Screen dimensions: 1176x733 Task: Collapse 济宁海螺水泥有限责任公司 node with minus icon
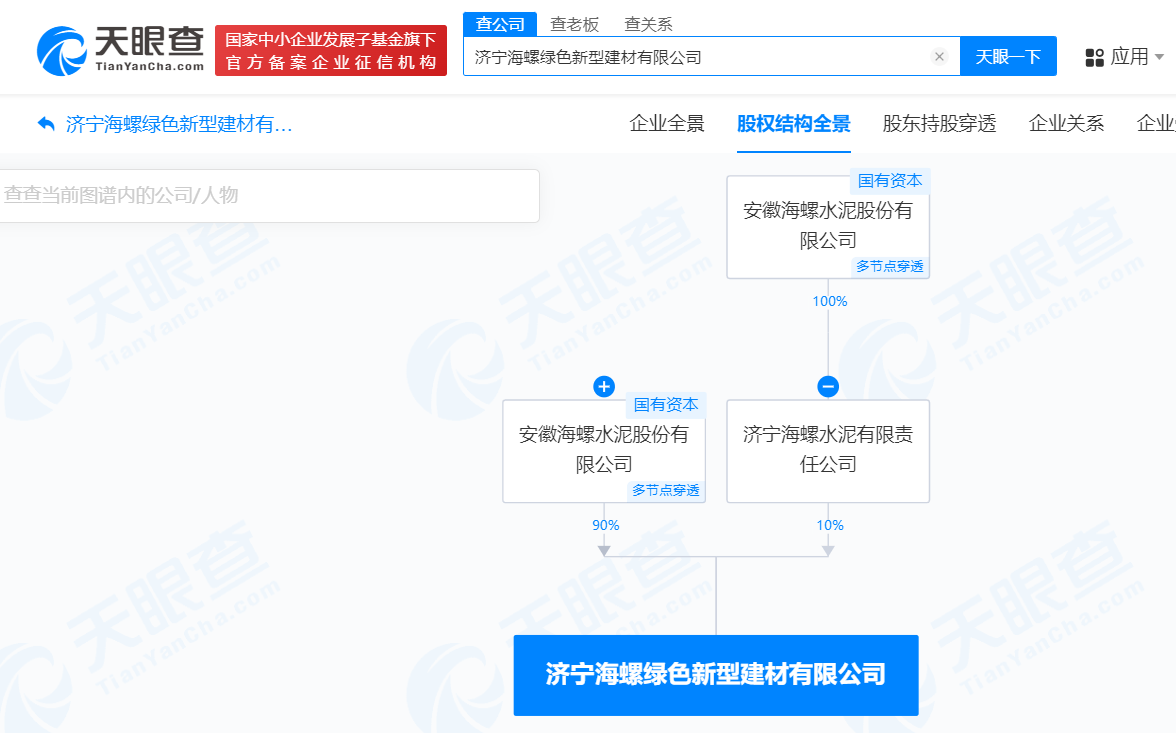[828, 386]
